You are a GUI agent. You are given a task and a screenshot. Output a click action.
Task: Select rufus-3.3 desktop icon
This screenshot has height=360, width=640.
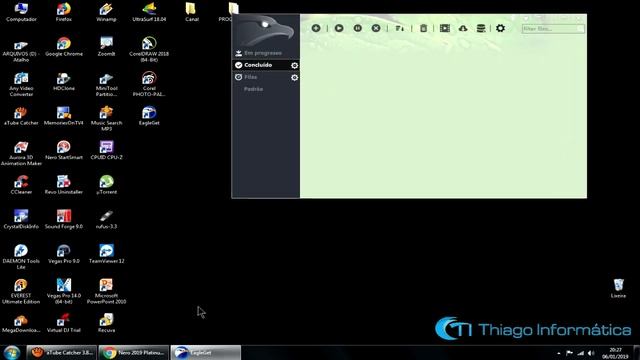click(106, 219)
